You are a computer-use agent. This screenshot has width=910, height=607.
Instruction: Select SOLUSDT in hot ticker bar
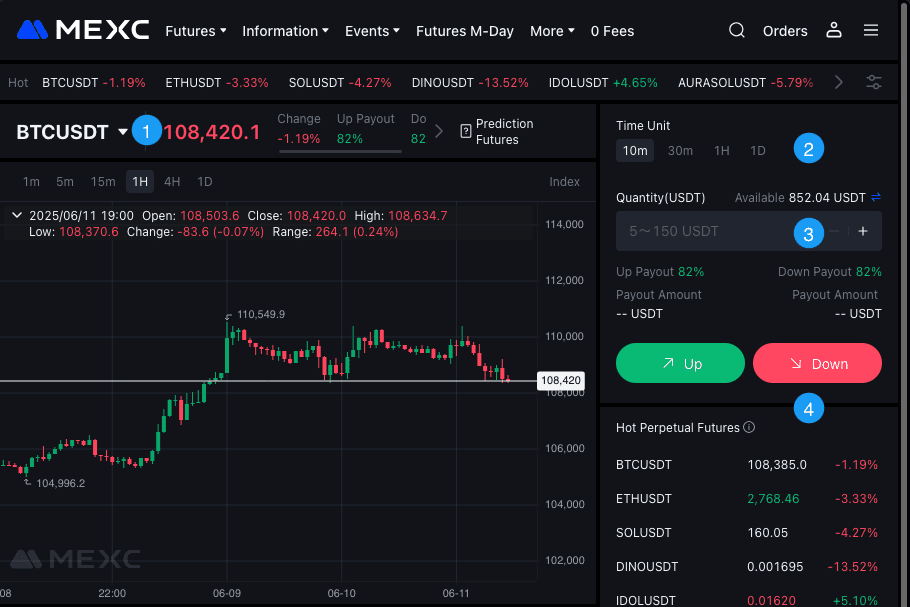coord(340,82)
